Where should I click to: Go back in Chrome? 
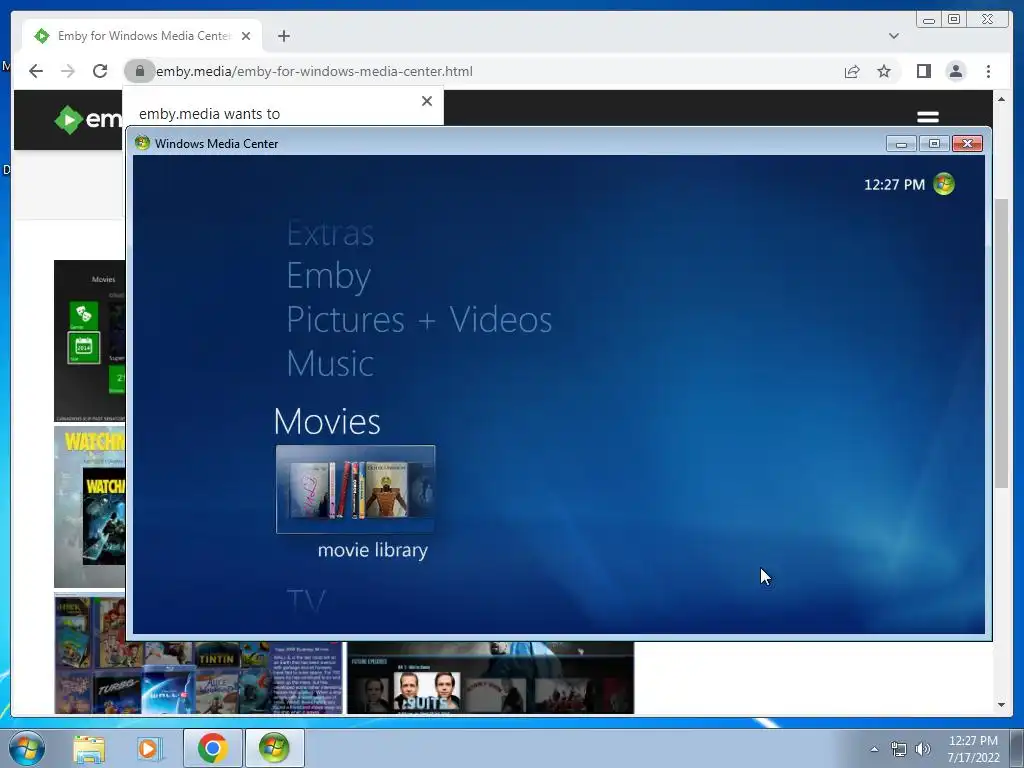coord(36,71)
